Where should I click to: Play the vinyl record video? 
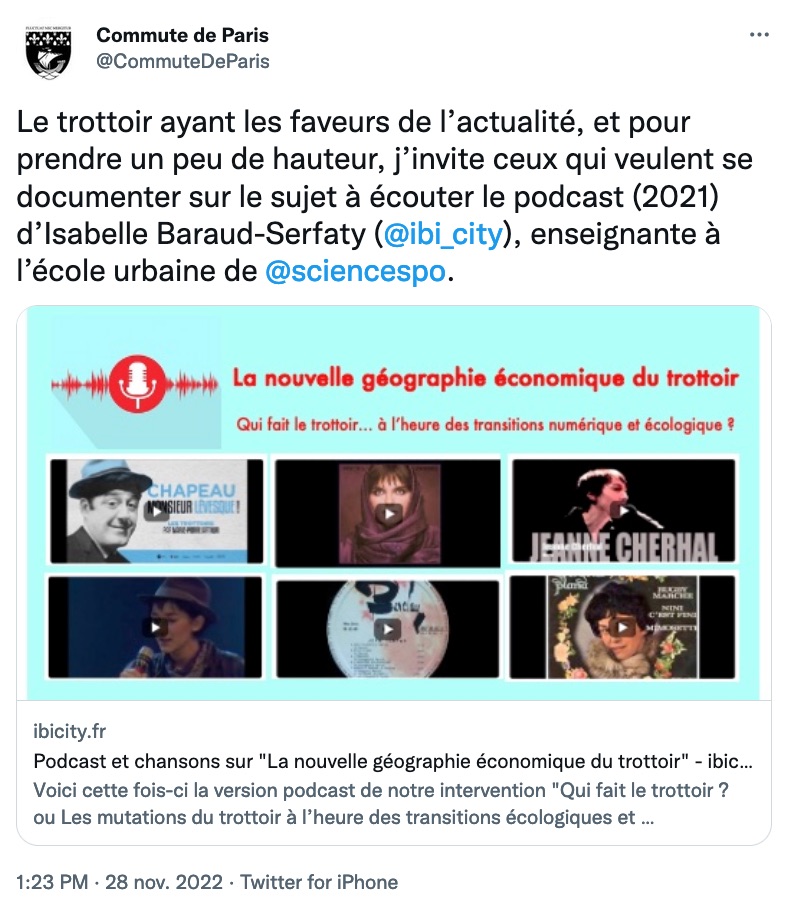(387, 628)
